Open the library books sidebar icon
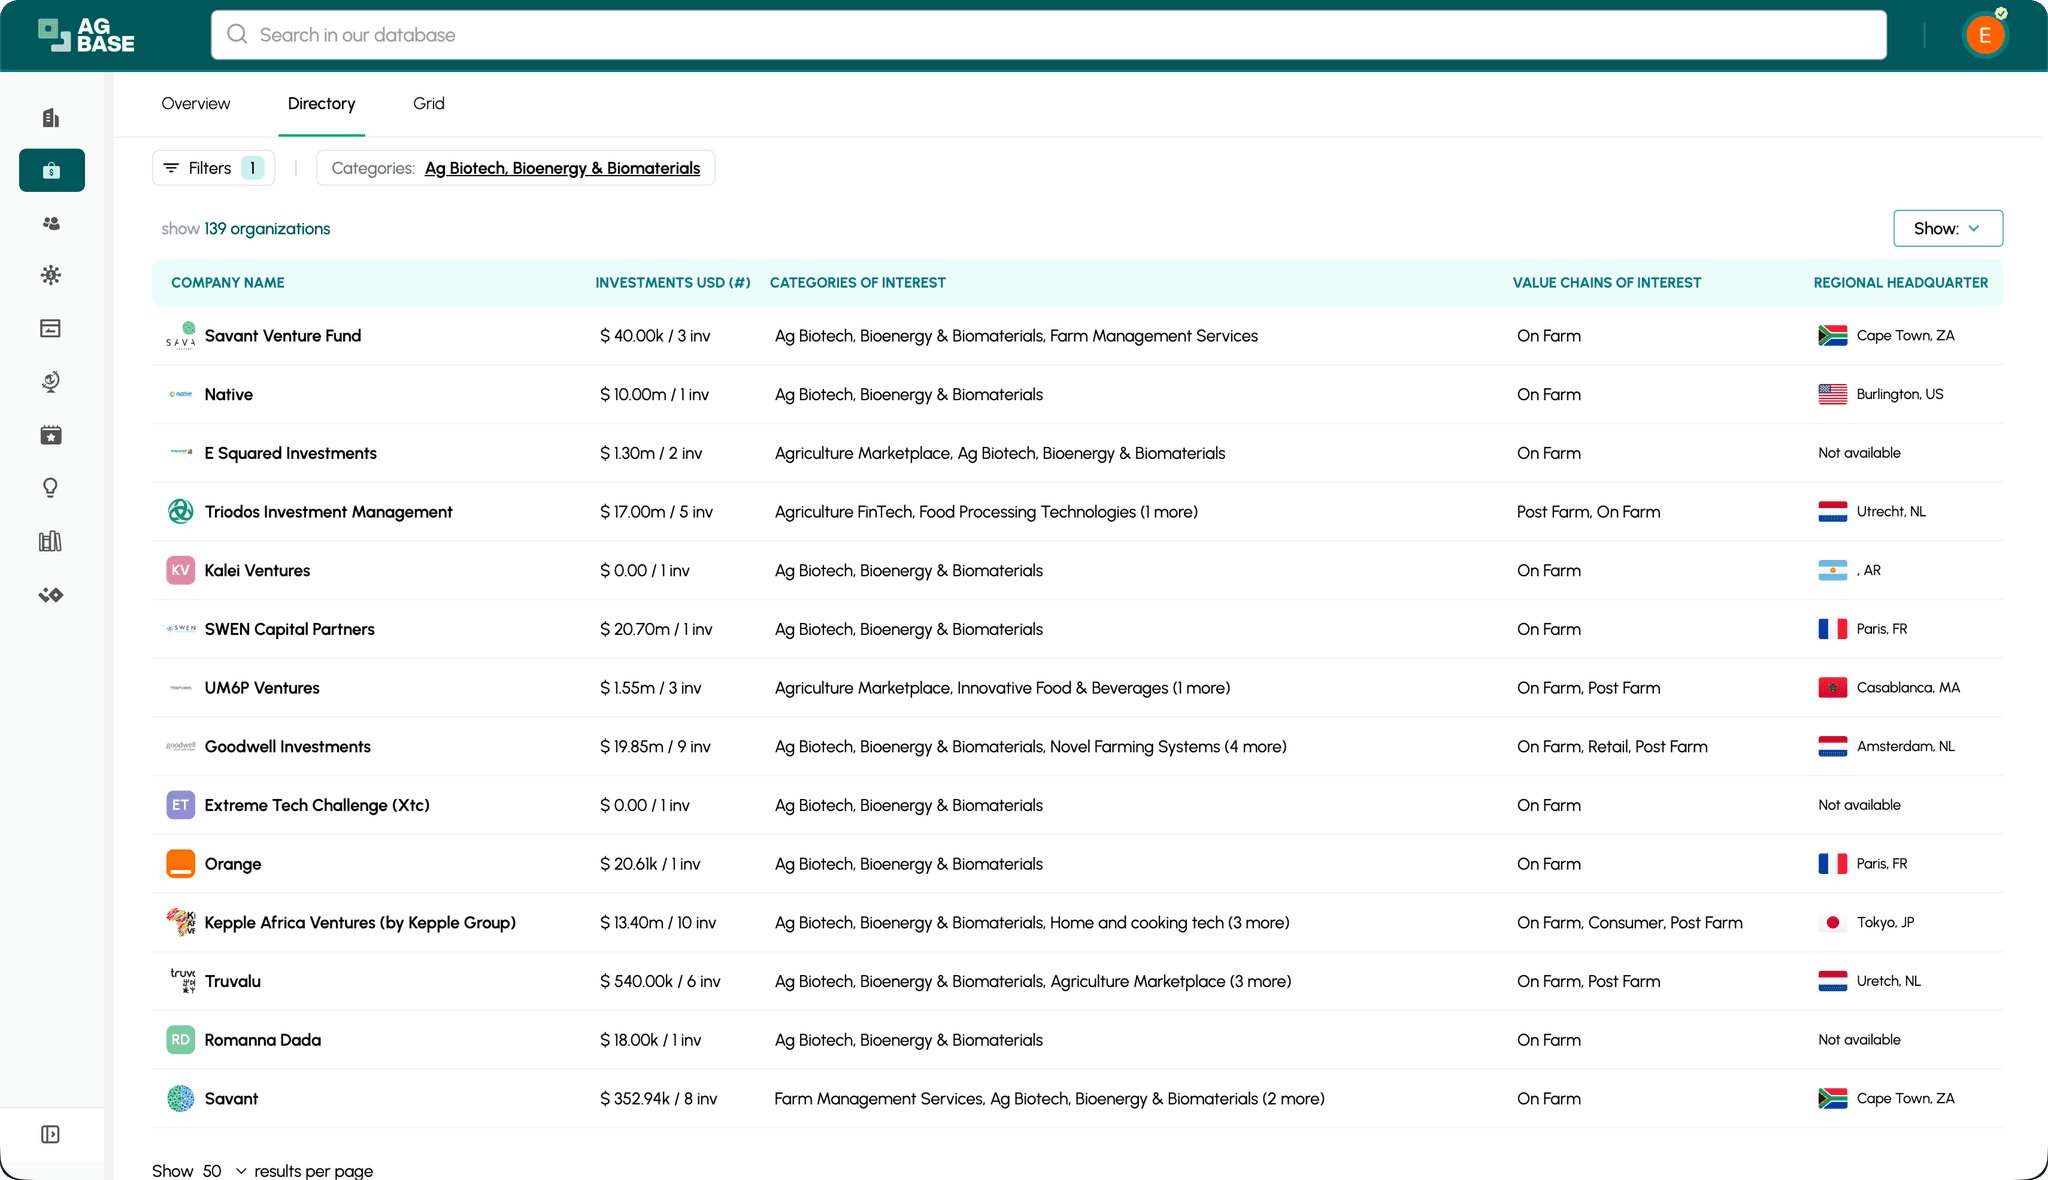Screen dimensions: 2048x1180 [51, 542]
